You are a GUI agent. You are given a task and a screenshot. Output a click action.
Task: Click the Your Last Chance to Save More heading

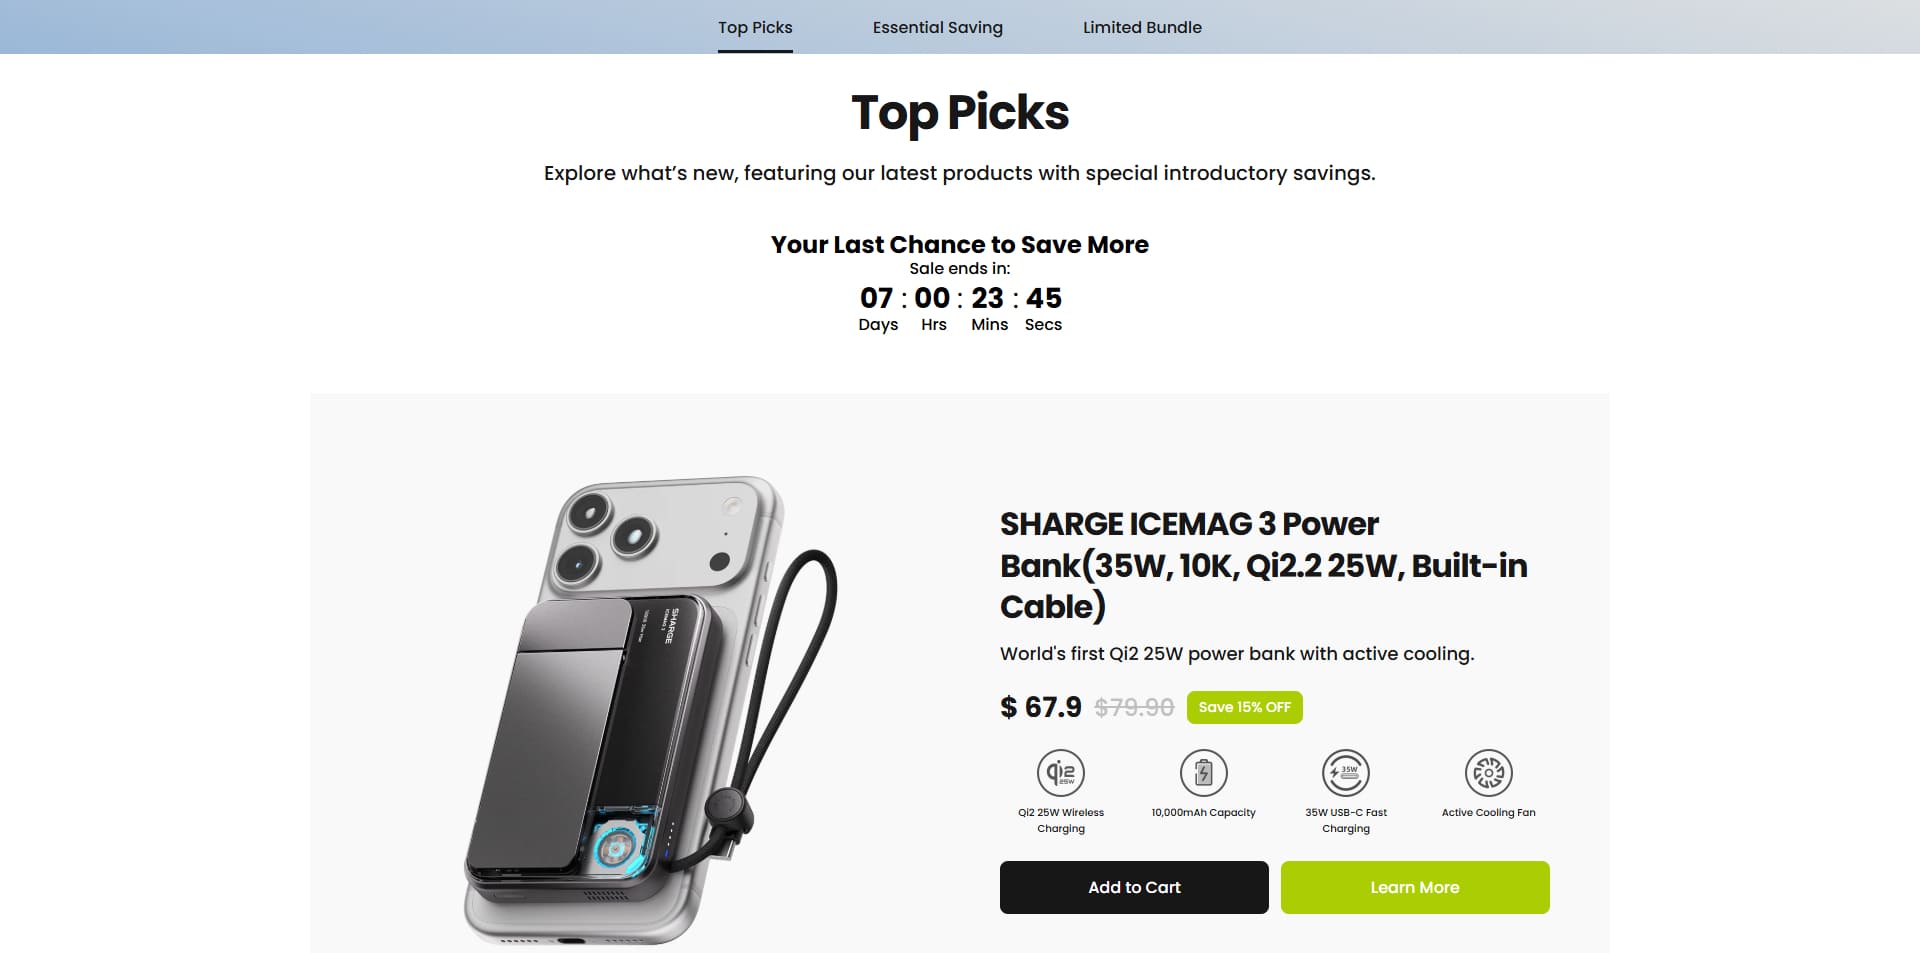pyautogui.click(x=960, y=245)
